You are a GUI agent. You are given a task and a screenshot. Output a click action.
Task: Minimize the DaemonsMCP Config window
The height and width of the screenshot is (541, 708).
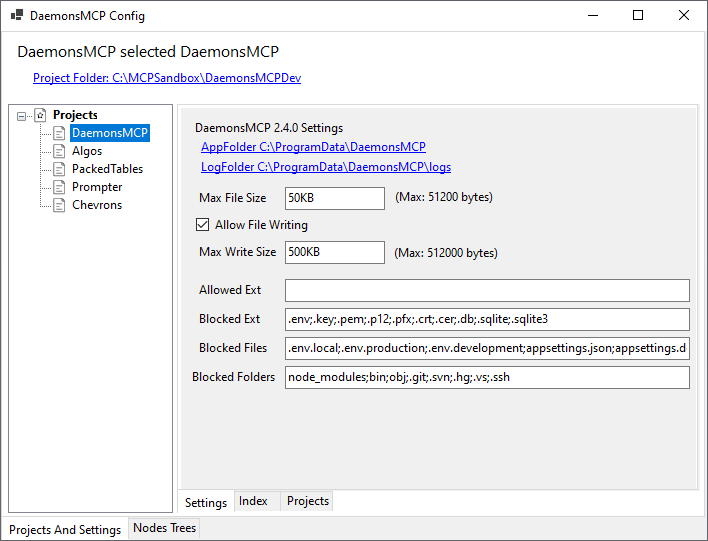pyautogui.click(x=593, y=15)
